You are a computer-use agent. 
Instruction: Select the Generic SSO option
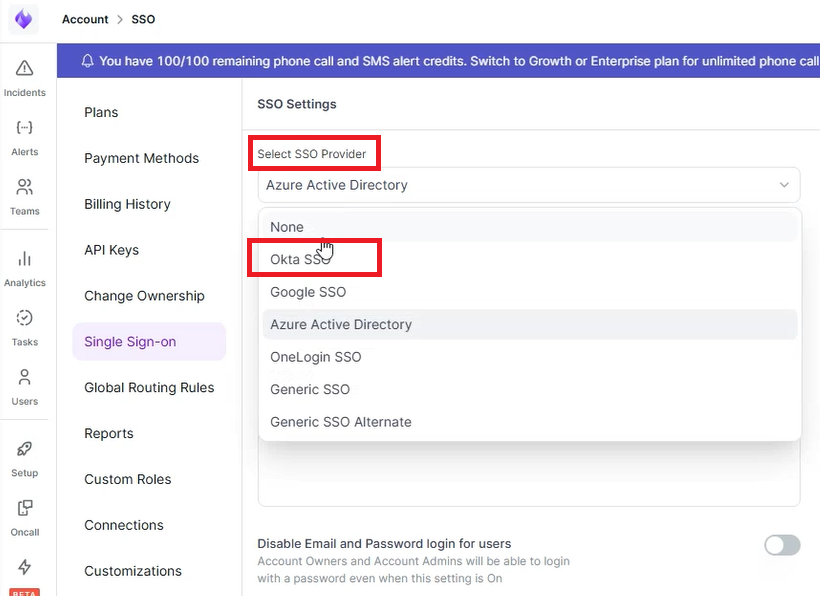coord(530,389)
